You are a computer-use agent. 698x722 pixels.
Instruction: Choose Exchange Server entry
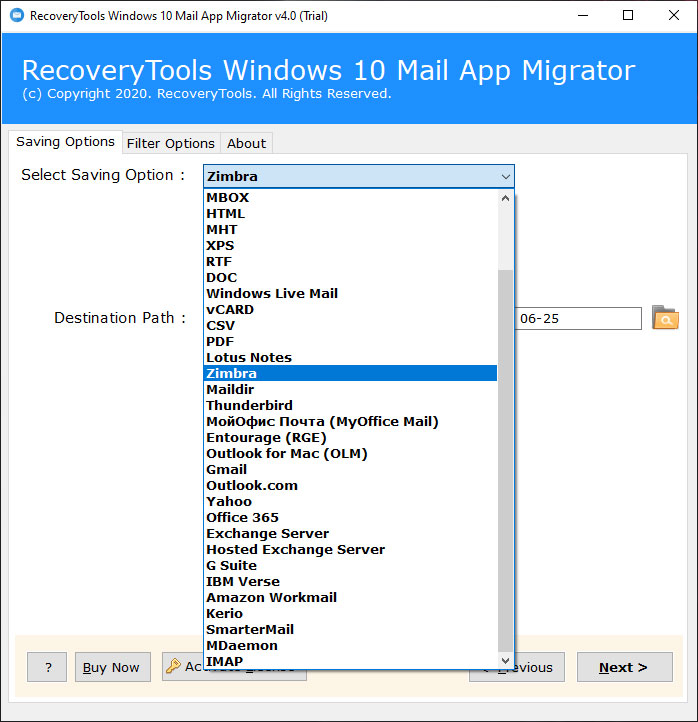[350, 533]
